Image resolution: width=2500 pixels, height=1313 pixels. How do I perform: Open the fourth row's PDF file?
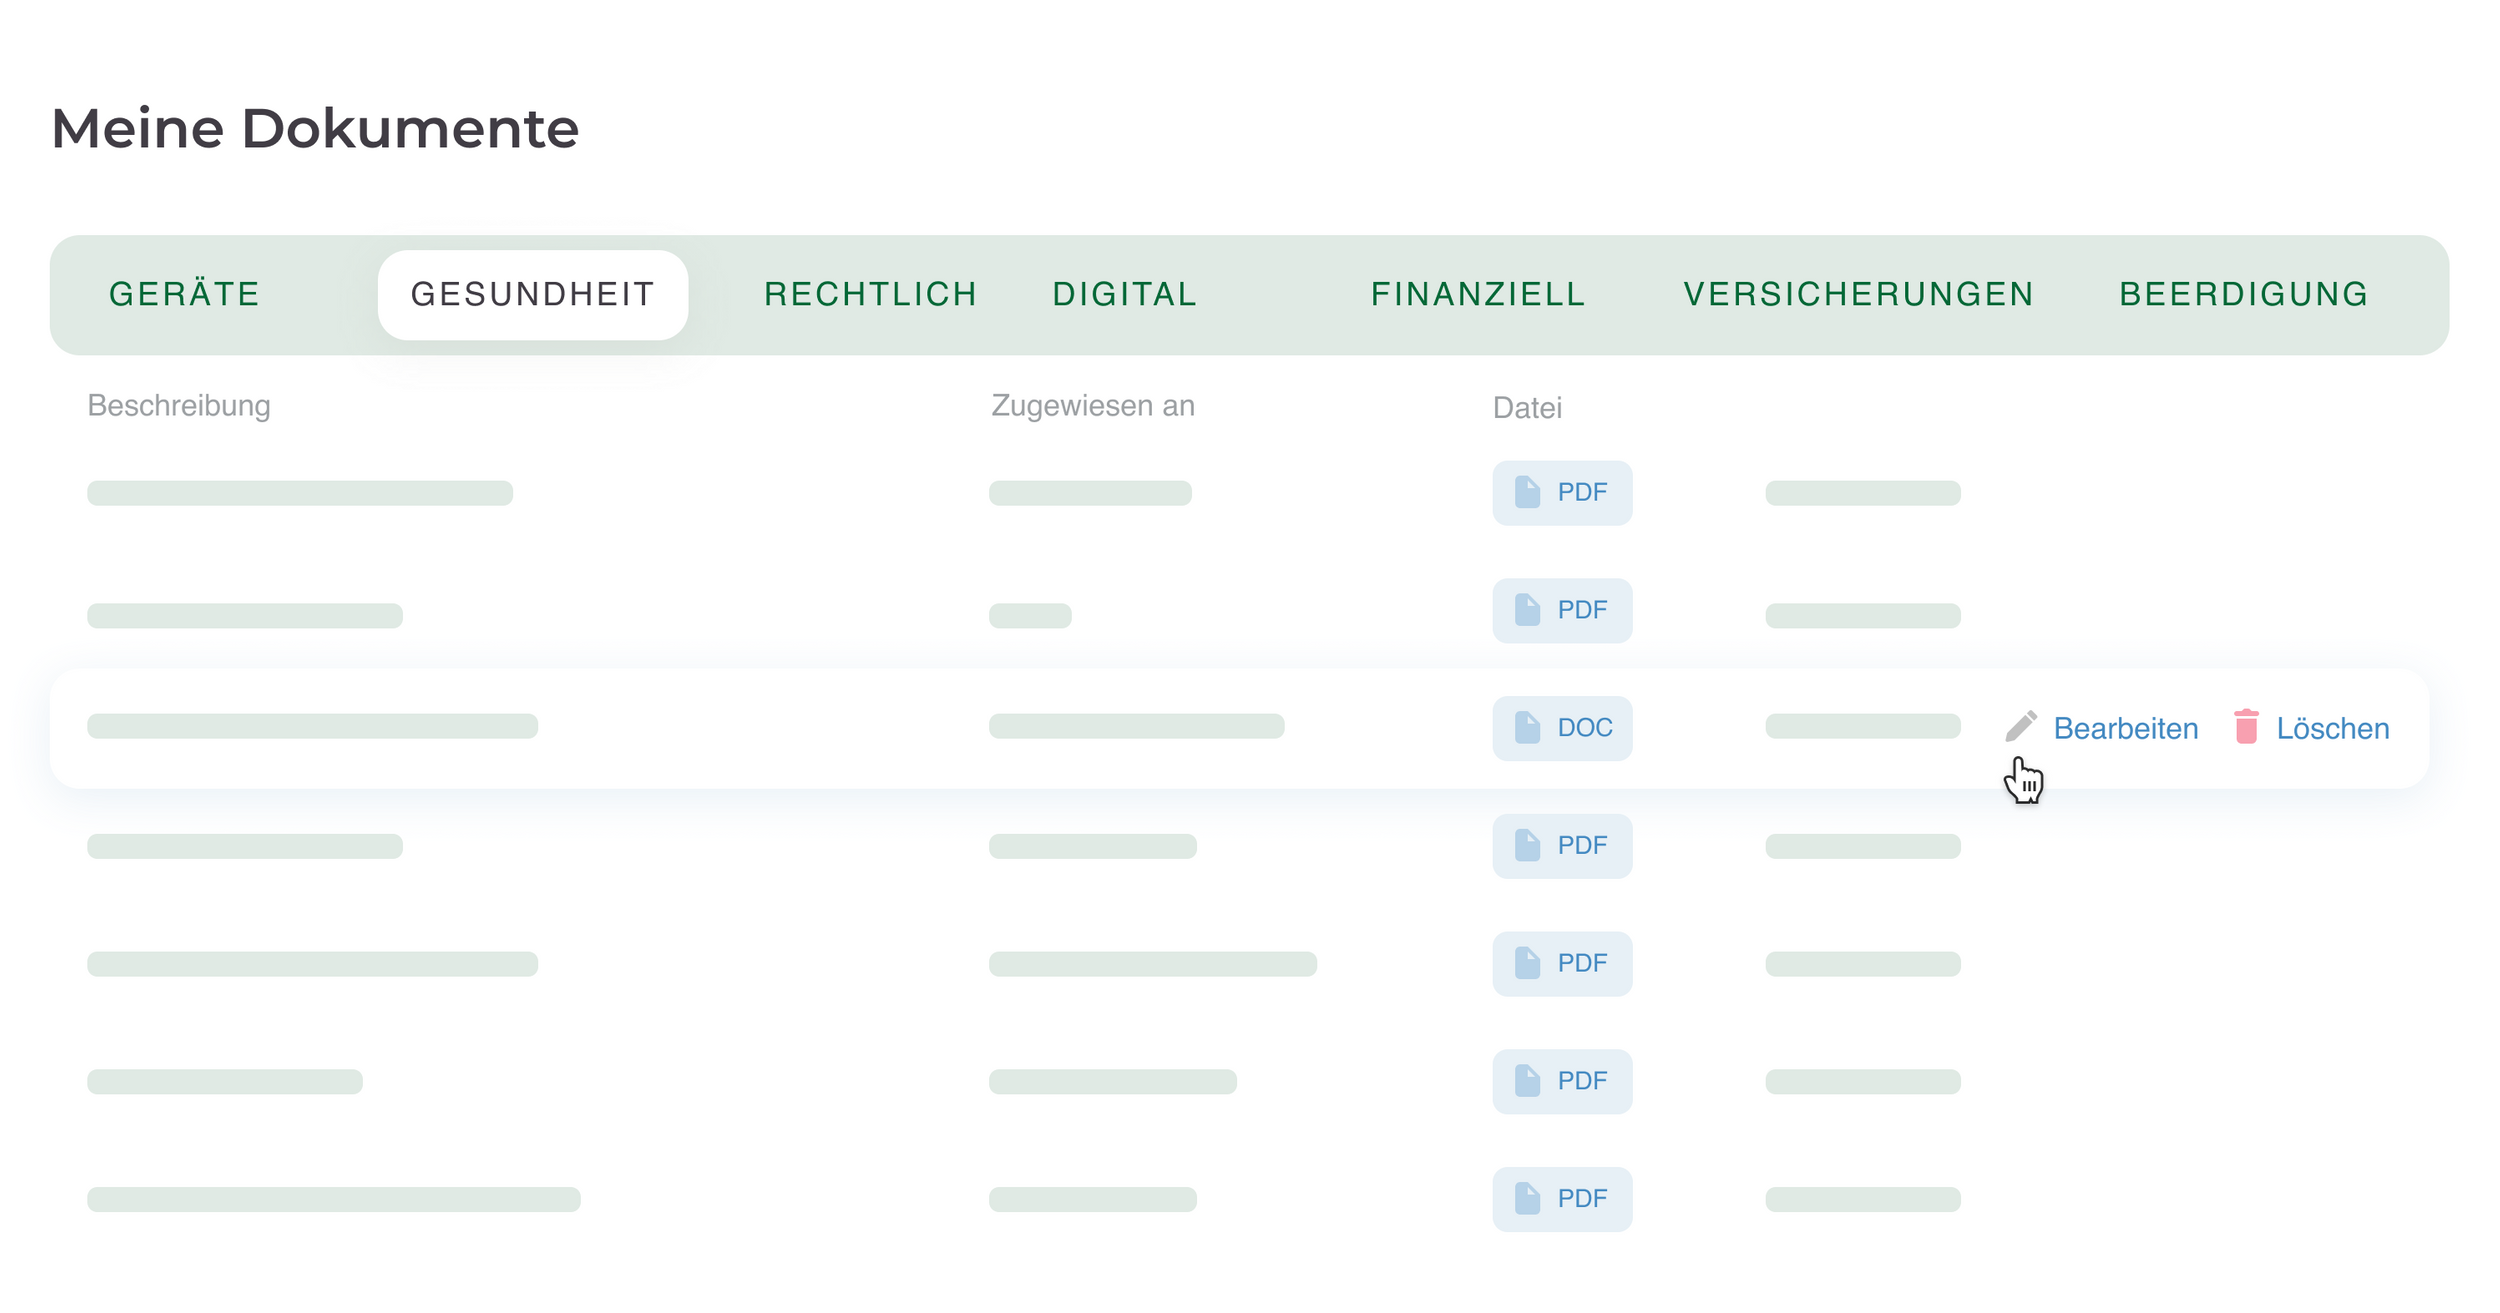(1562, 846)
